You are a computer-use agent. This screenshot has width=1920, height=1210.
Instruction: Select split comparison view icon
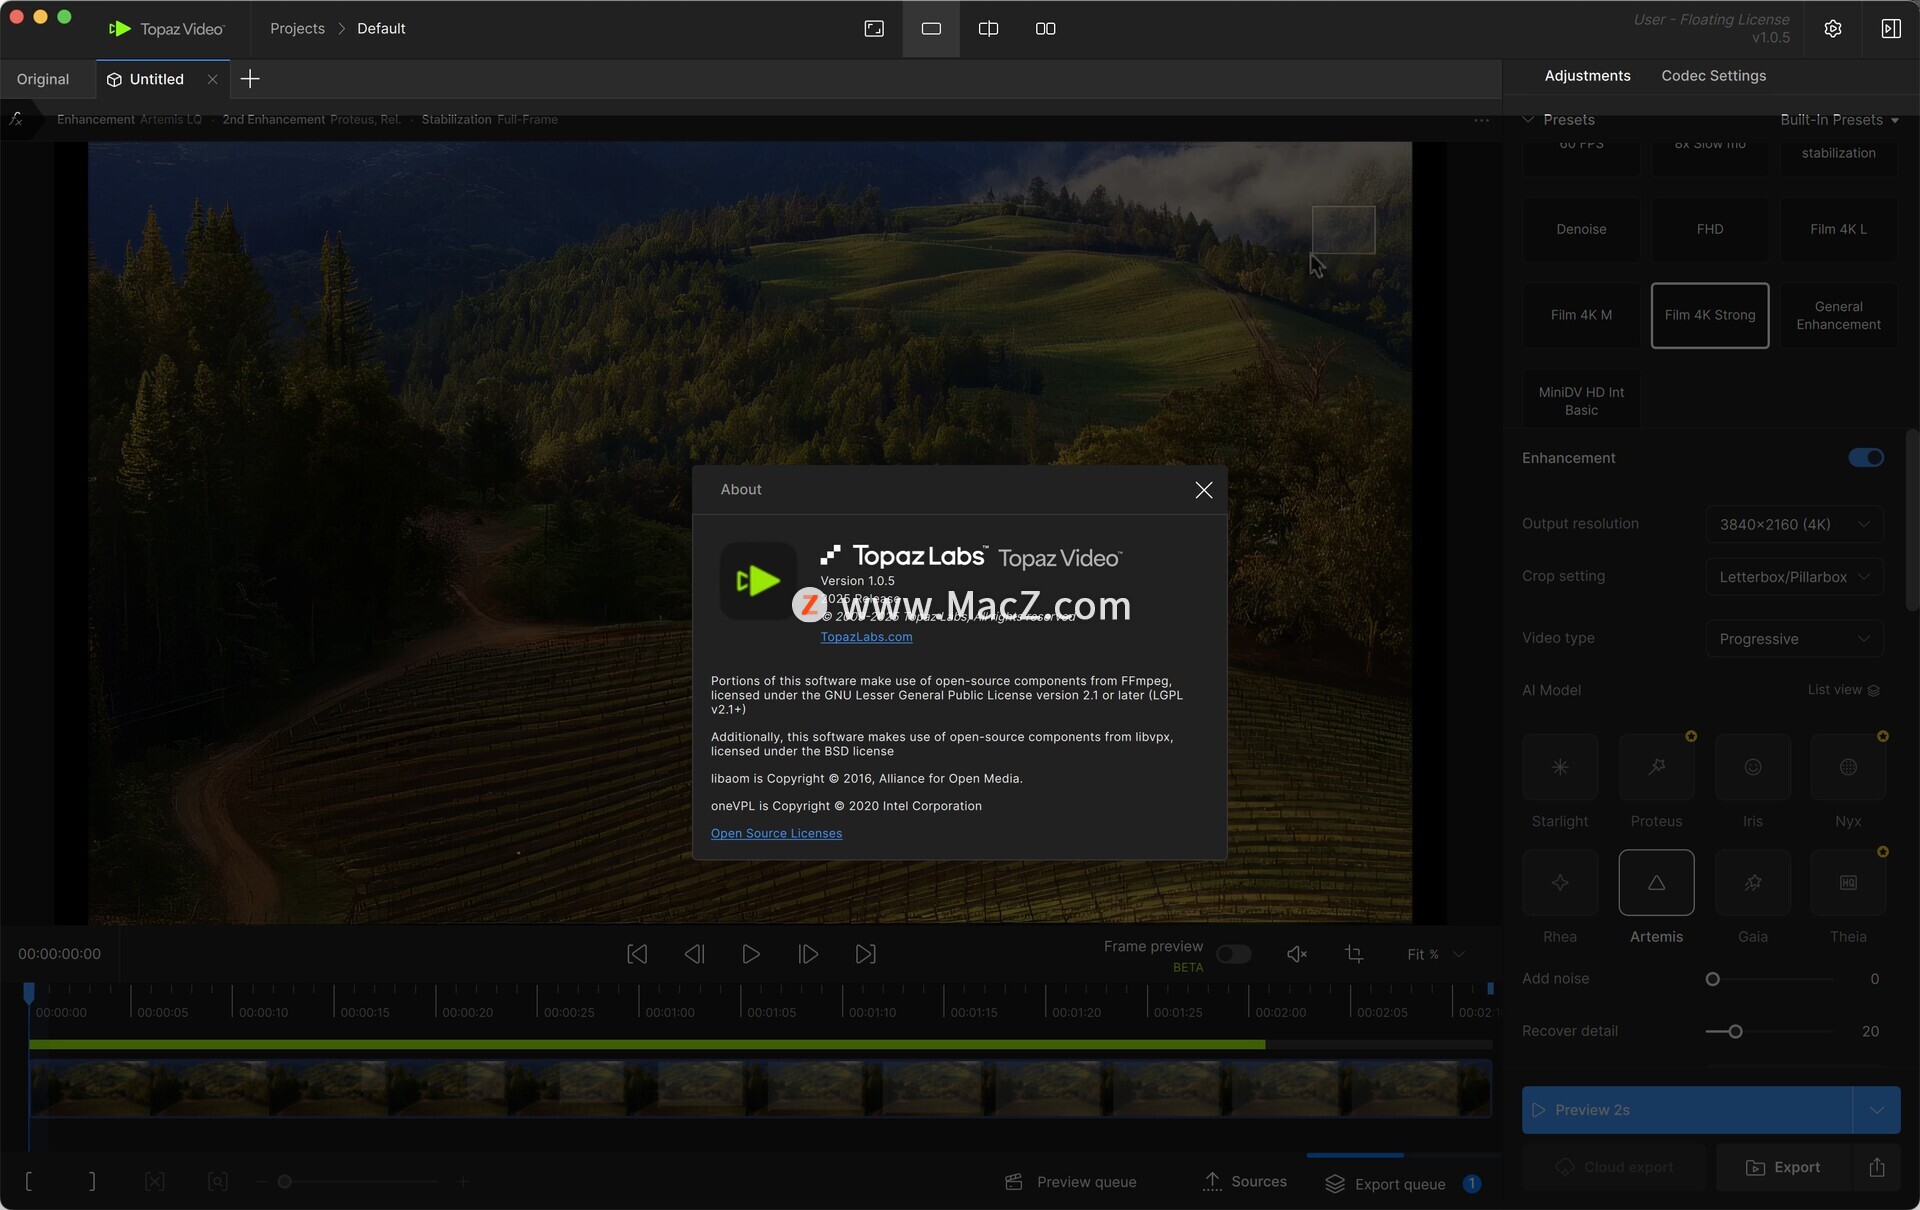point(988,29)
